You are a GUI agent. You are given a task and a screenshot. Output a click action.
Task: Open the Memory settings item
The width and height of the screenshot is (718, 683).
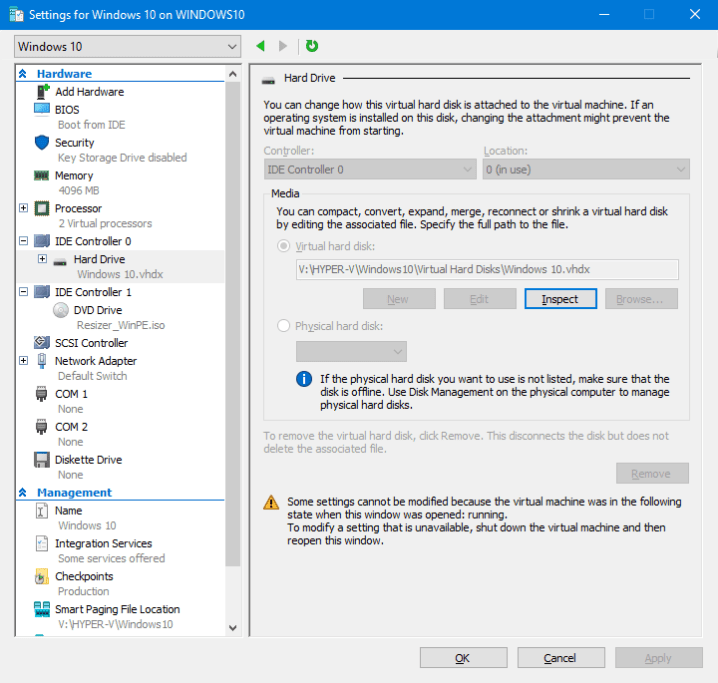coord(74,176)
